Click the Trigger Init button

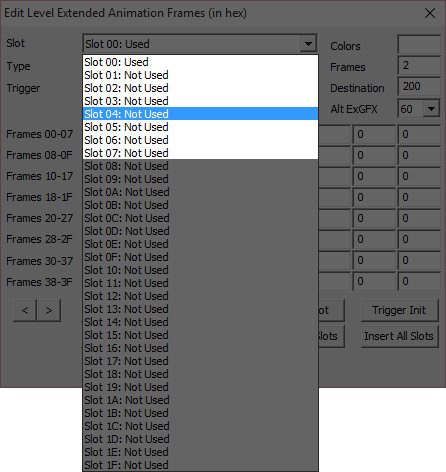coord(399,310)
